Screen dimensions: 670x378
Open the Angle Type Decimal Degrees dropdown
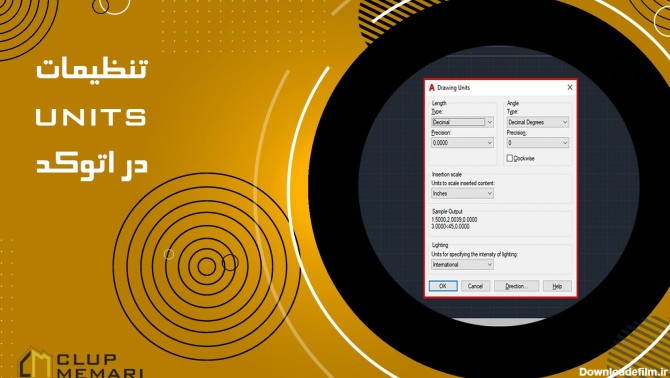point(538,122)
